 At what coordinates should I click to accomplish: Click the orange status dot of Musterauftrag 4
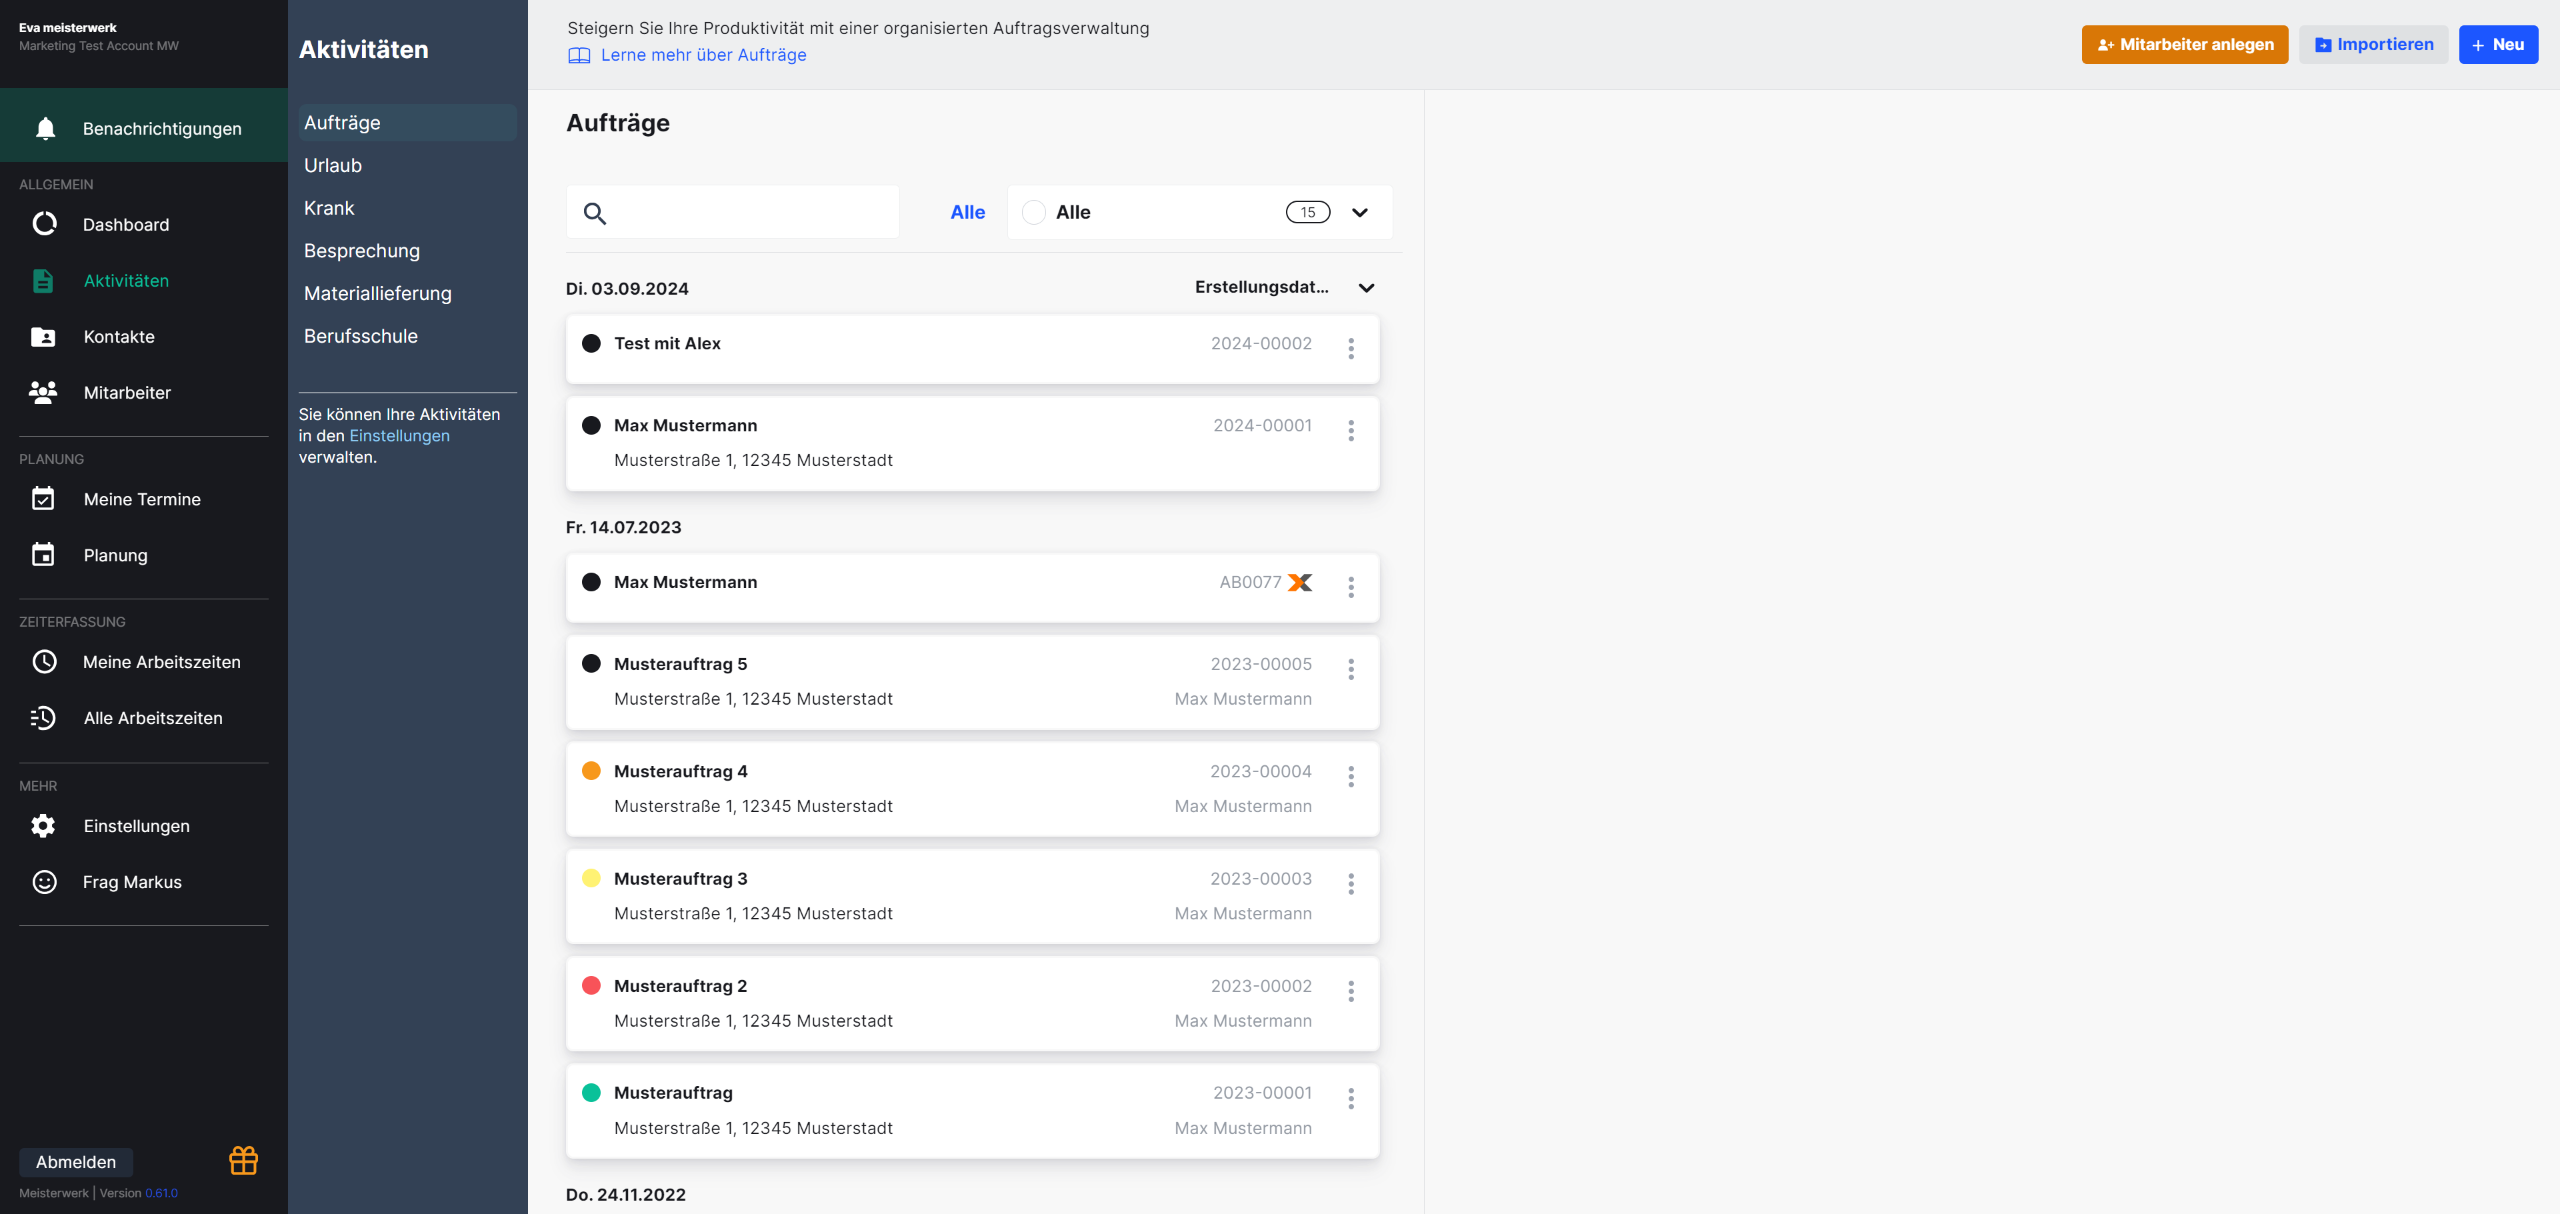click(x=591, y=771)
